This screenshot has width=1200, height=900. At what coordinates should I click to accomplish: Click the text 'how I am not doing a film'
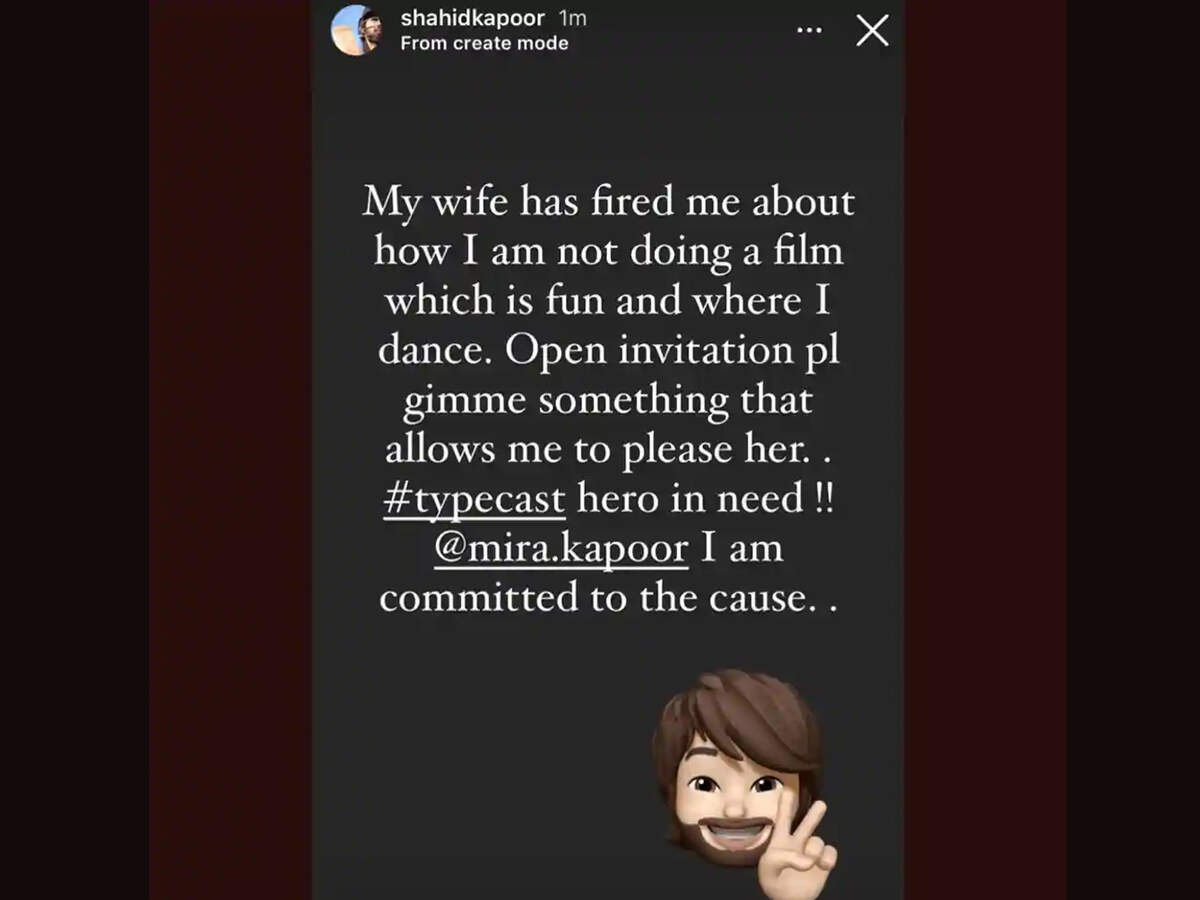pyautogui.click(x=608, y=252)
